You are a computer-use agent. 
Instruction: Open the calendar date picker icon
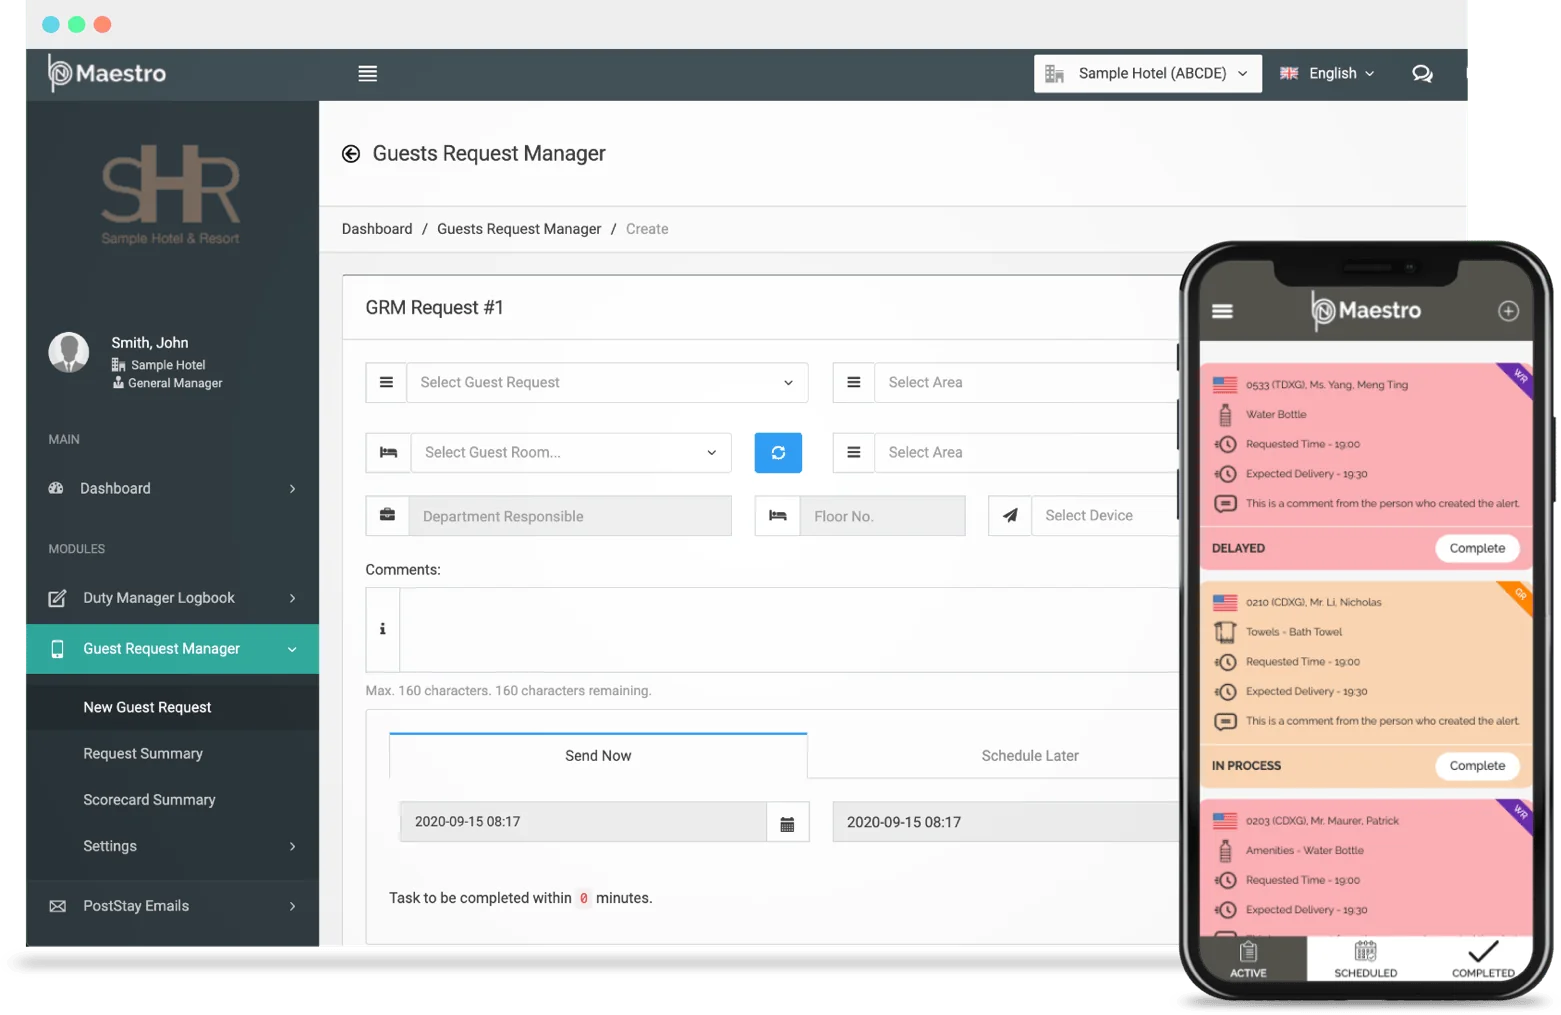click(x=787, y=823)
